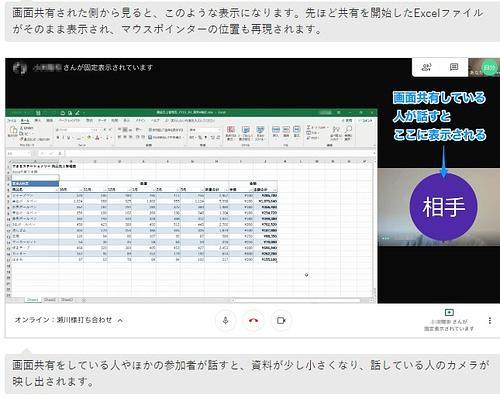Image resolution: width=500 pixels, height=398 pixels.
Task: Click the fill color bucket icon
Action: click(x=89, y=138)
